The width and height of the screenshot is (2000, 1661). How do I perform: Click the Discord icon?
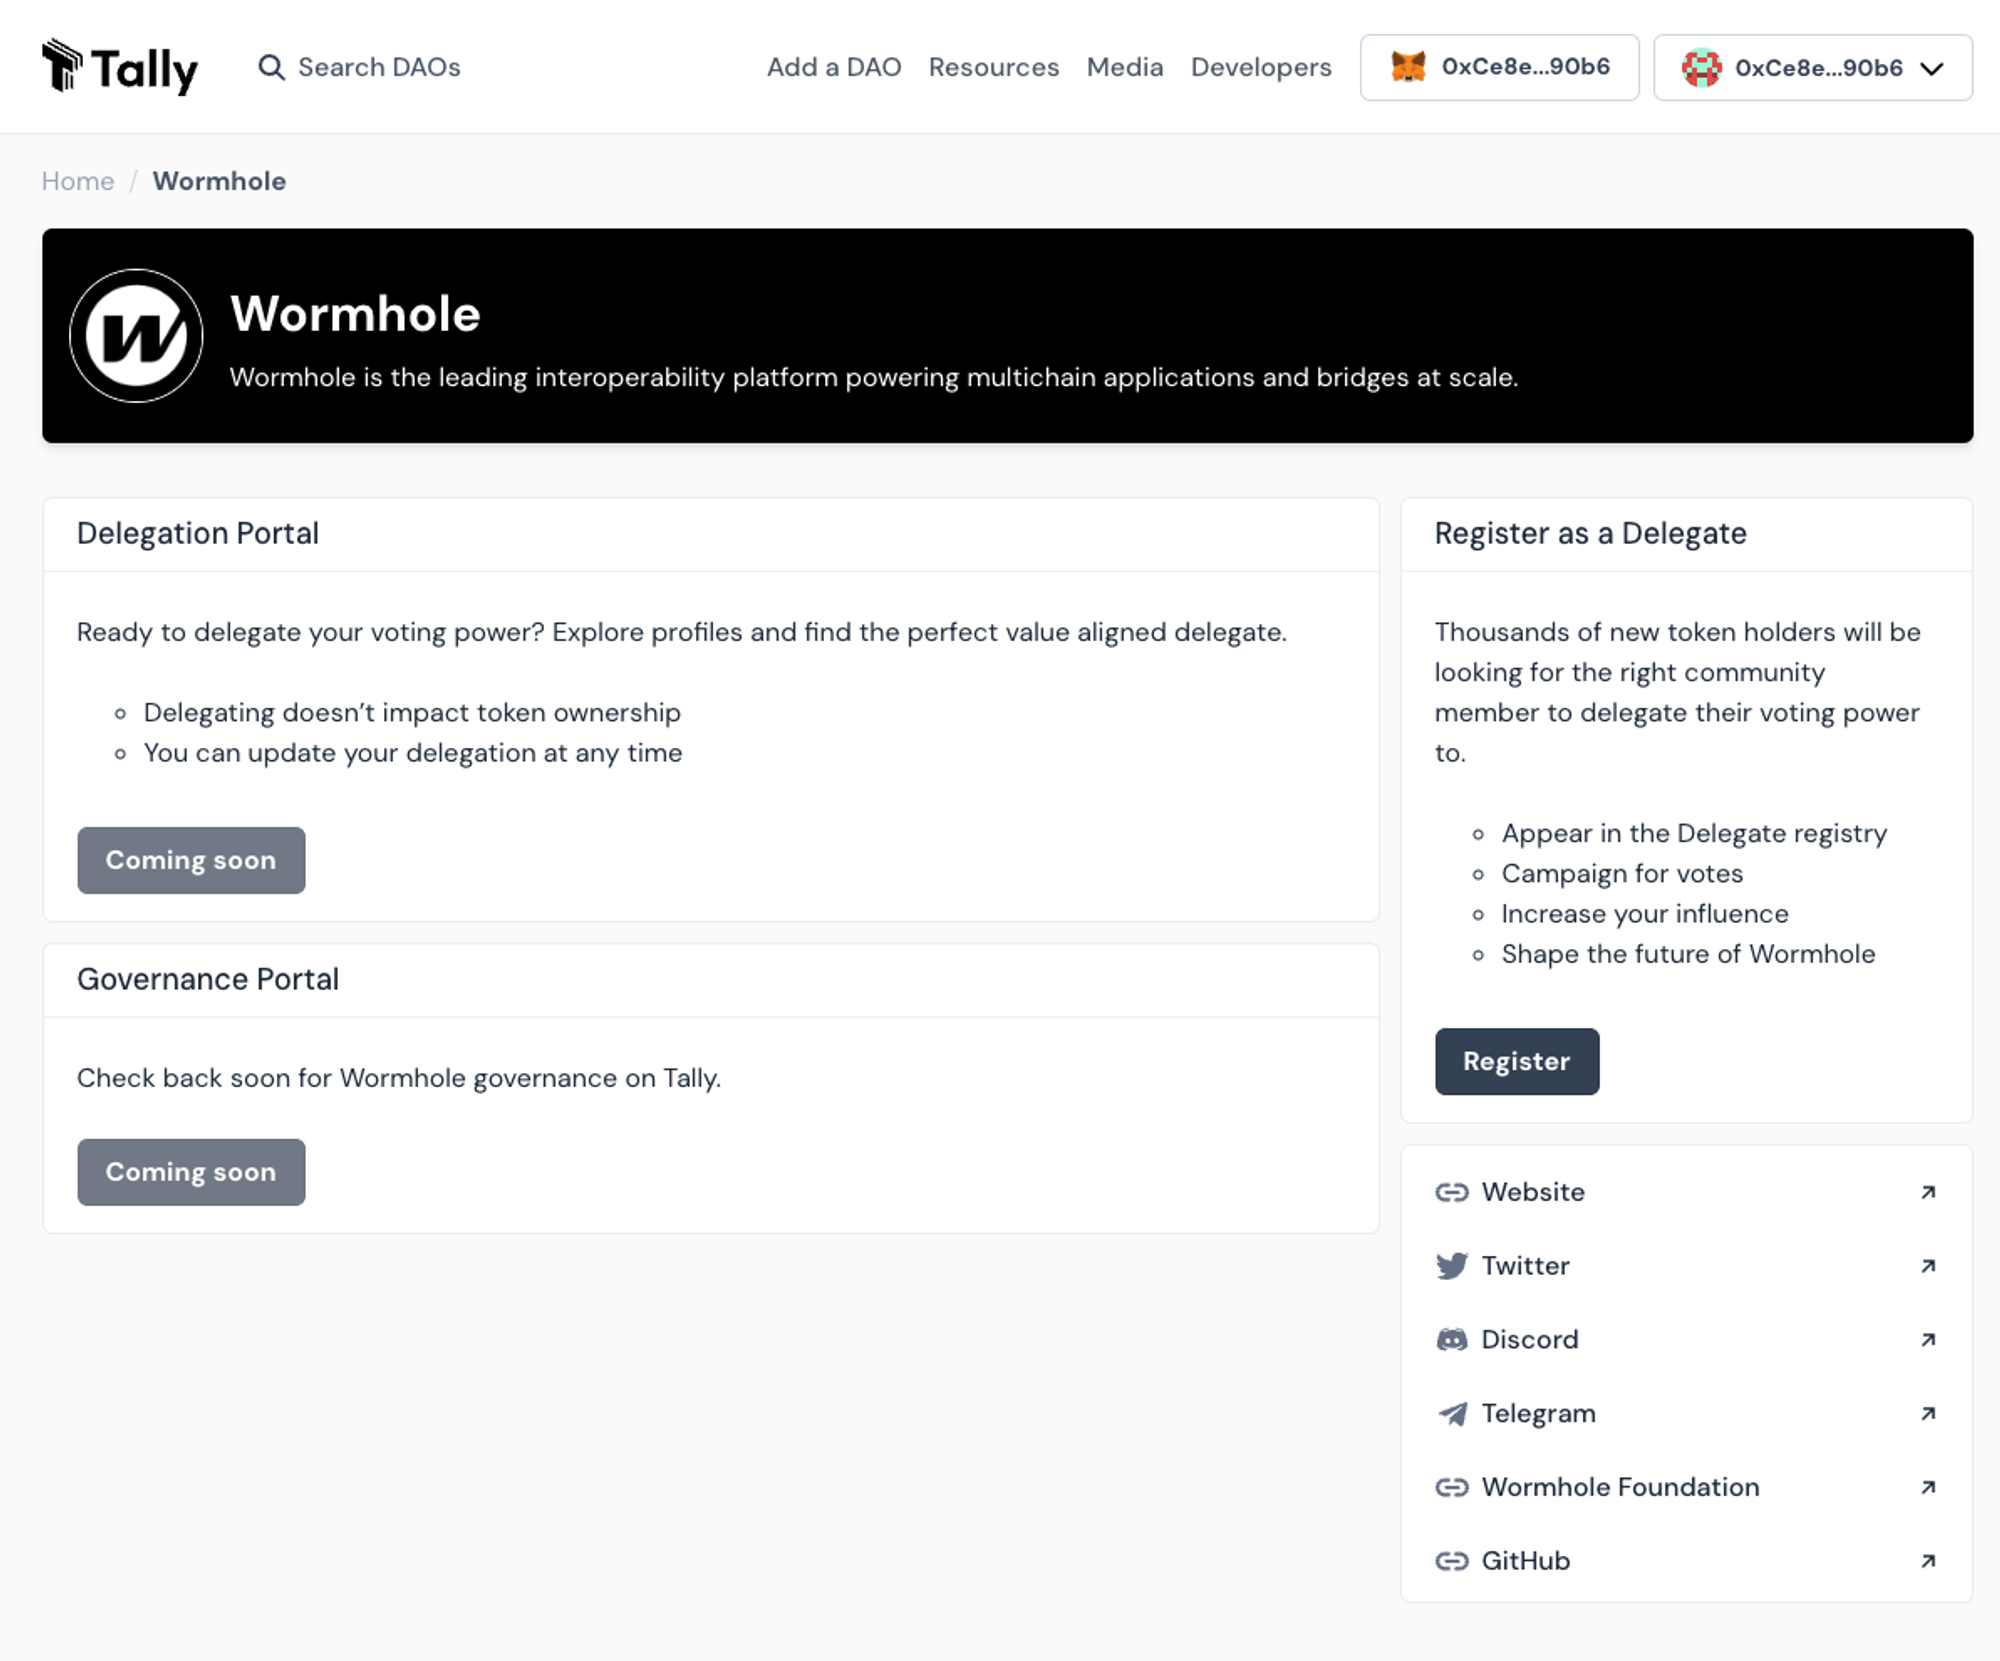(1452, 1340)
